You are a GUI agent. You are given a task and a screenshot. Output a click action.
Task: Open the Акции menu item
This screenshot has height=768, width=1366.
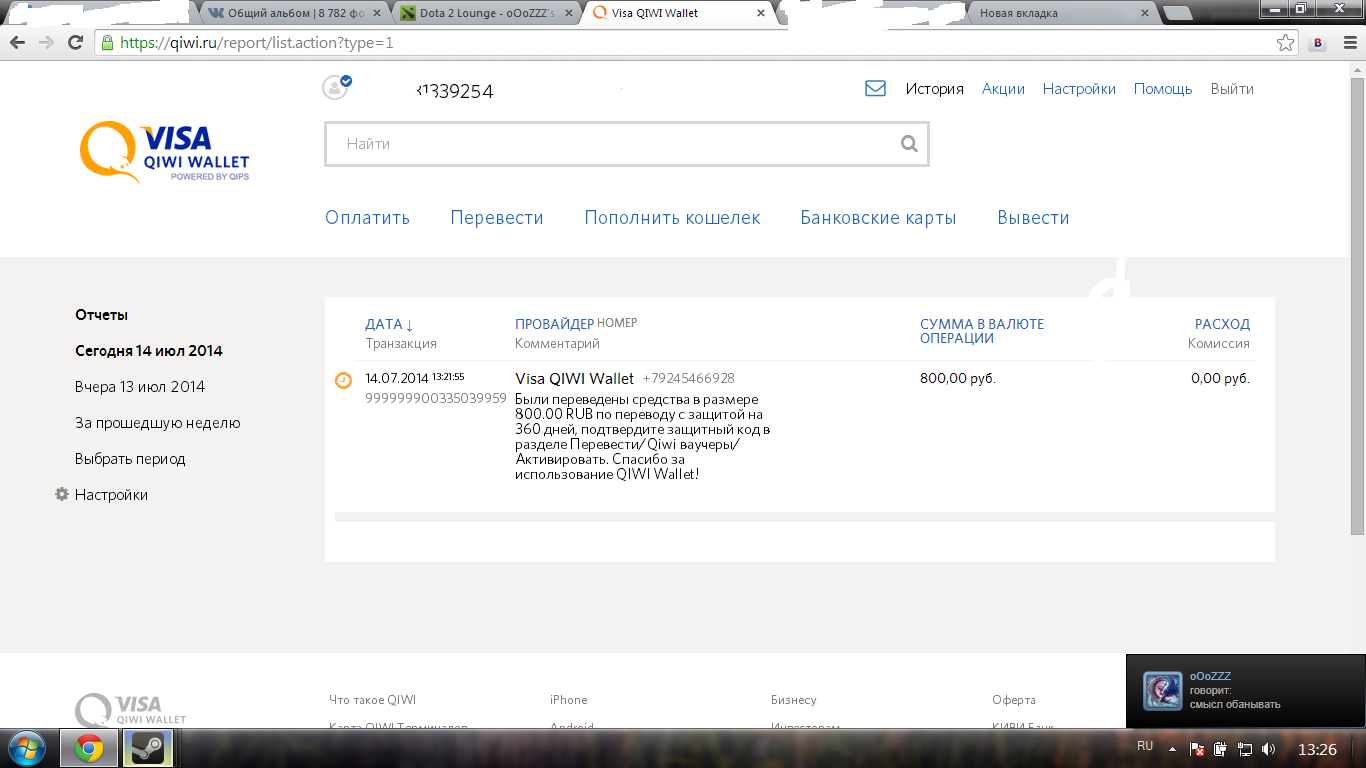click(x=1003, y=89)
